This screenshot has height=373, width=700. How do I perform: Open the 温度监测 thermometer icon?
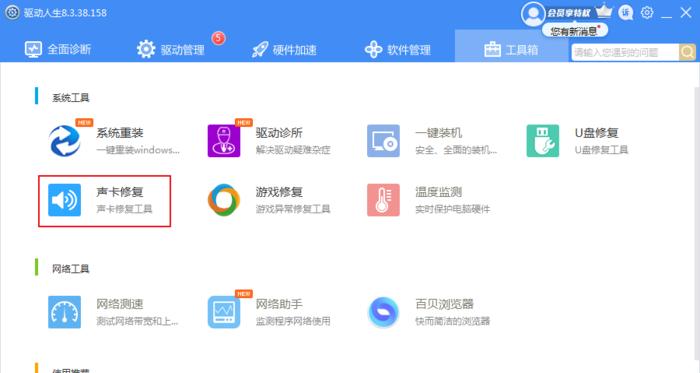click(383, 200)
